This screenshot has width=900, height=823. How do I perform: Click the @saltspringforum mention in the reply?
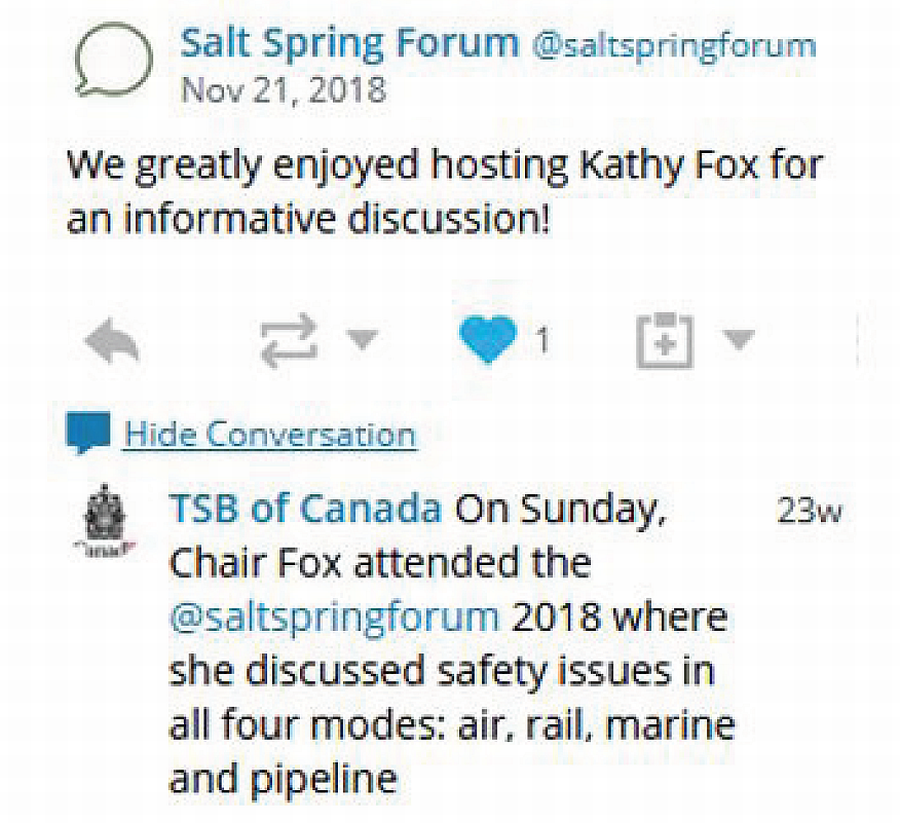(334, 616)
